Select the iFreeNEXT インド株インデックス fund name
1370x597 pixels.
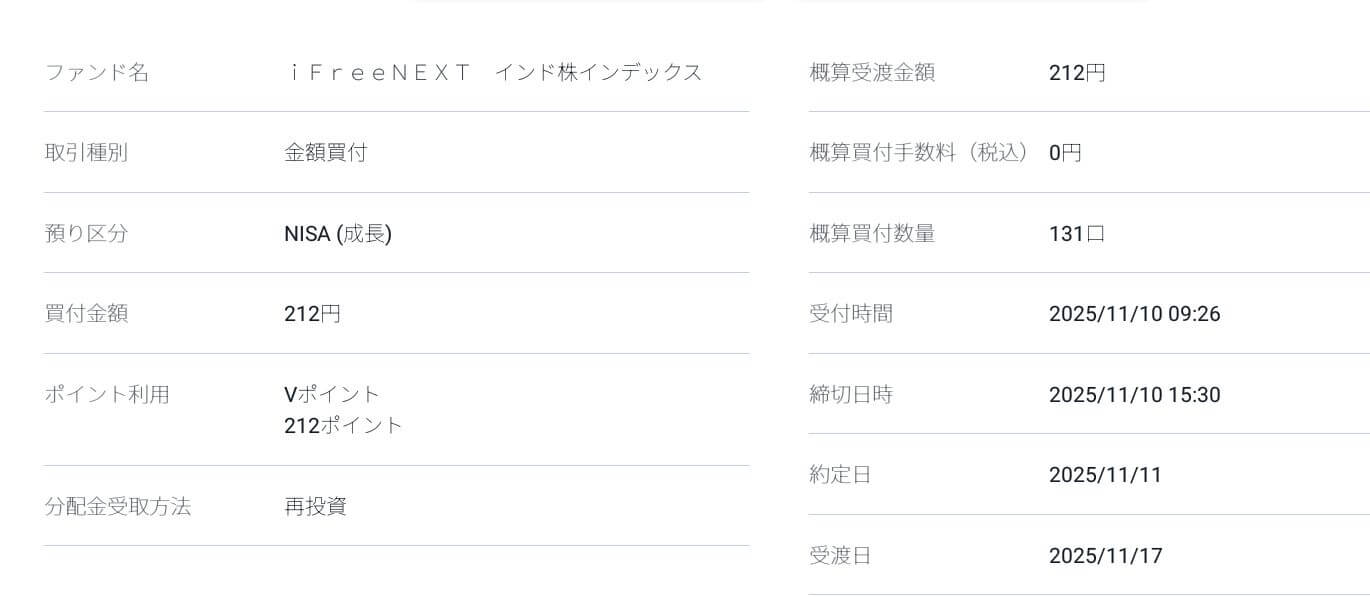(493, 73)
